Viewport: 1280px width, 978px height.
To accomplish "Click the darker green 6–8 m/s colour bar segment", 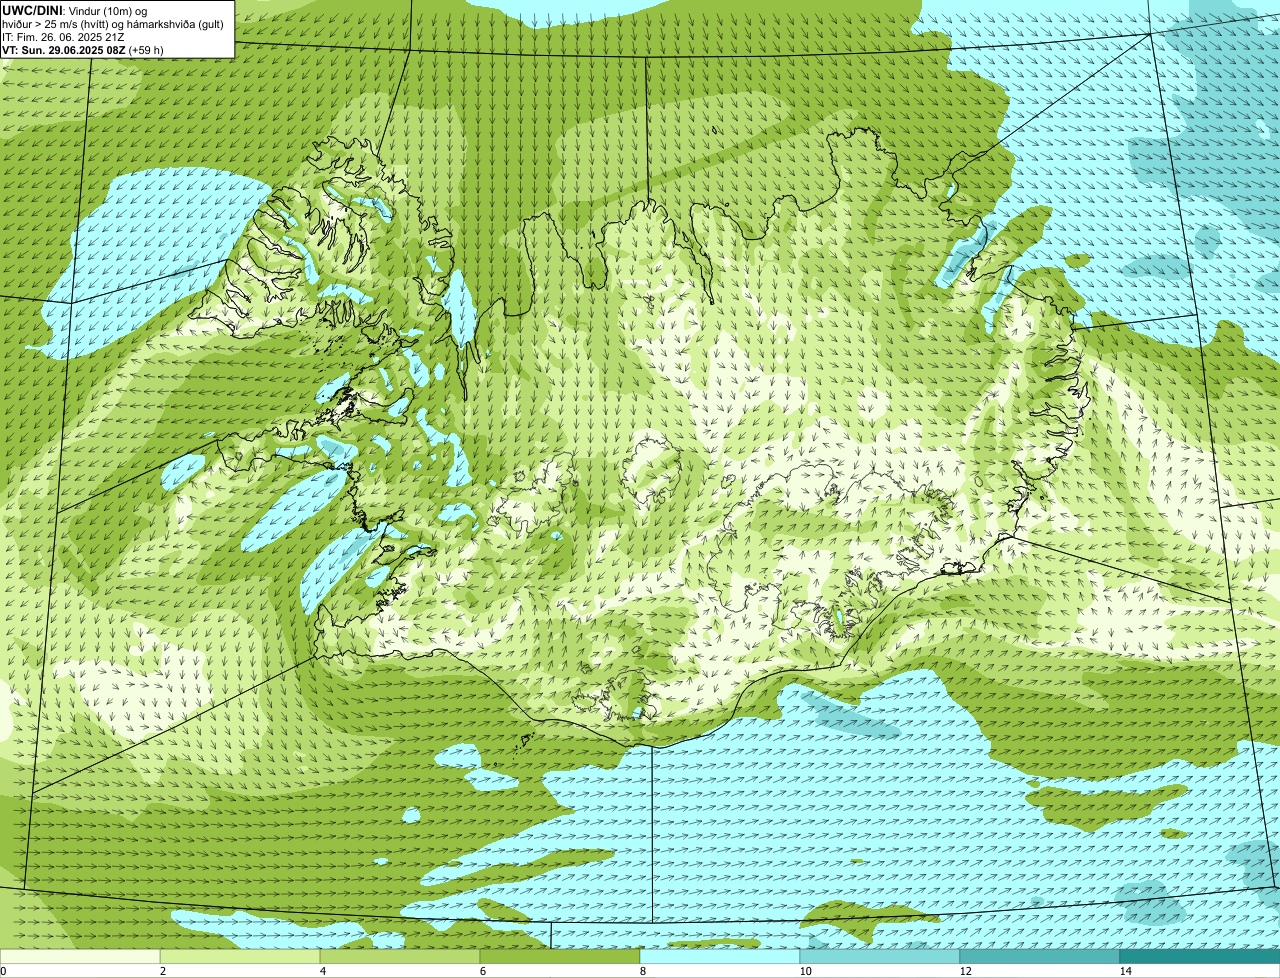I will 560,957.
